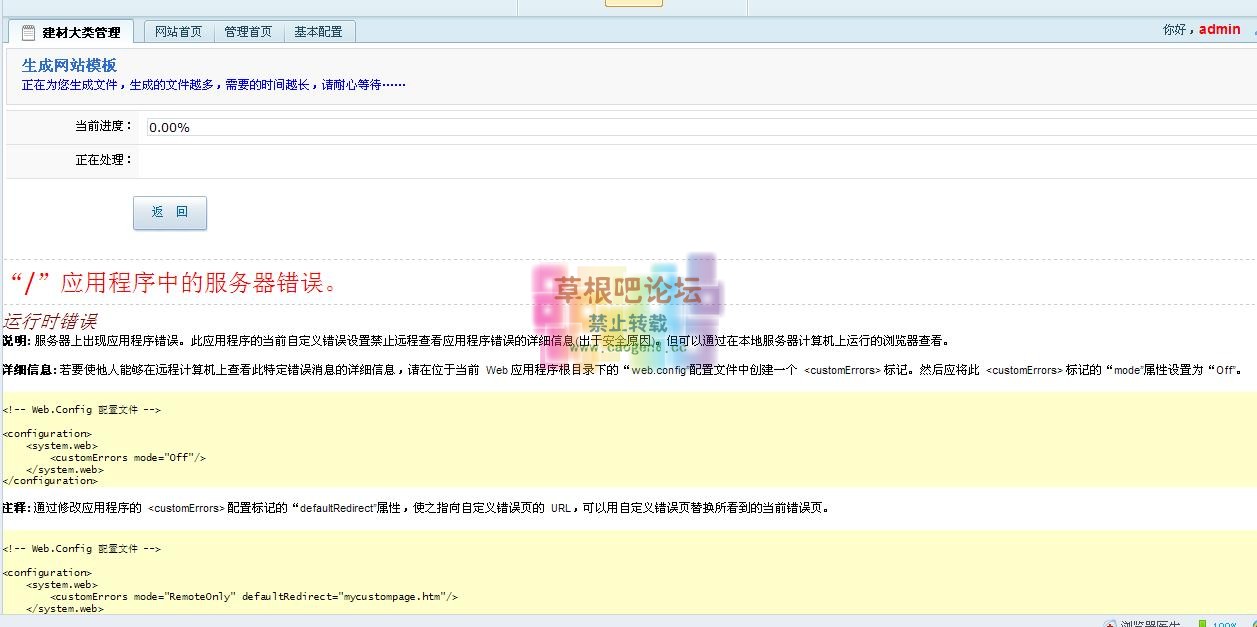Click the admin username link
The width and height of the screenshot is (1257, 627).
click(1218, 29)
